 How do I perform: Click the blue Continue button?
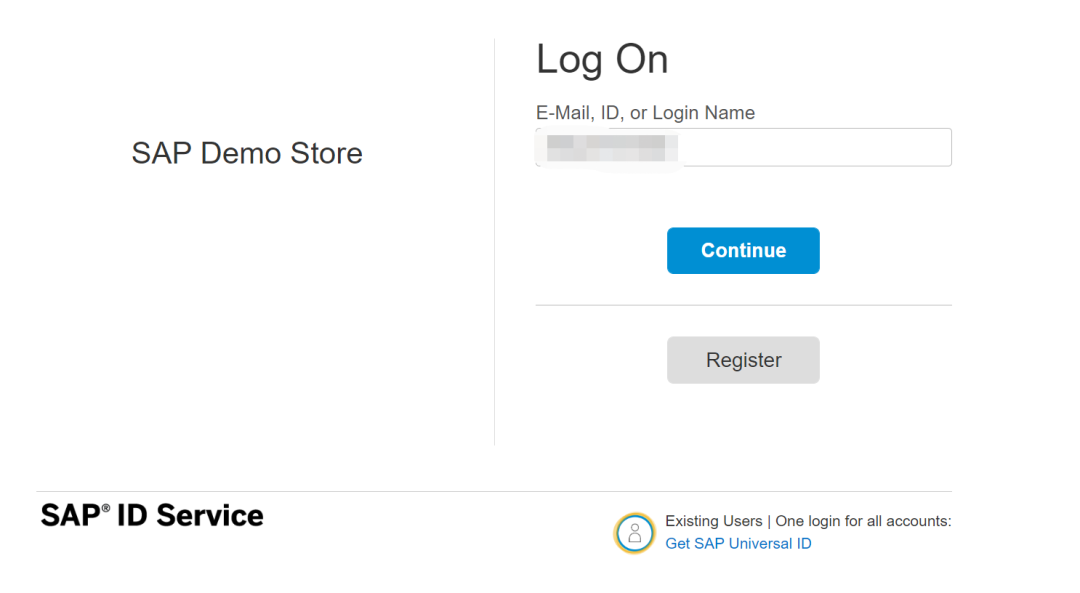coord(743,251)
